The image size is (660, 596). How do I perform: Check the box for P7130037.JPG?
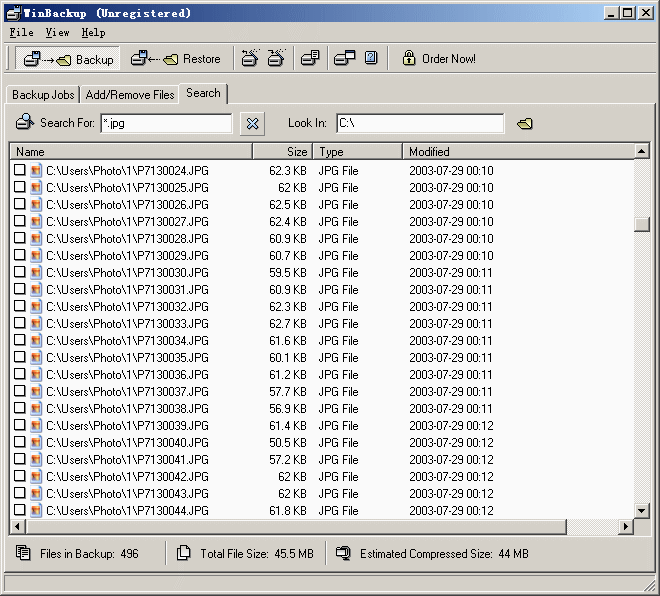coord(19,391)
